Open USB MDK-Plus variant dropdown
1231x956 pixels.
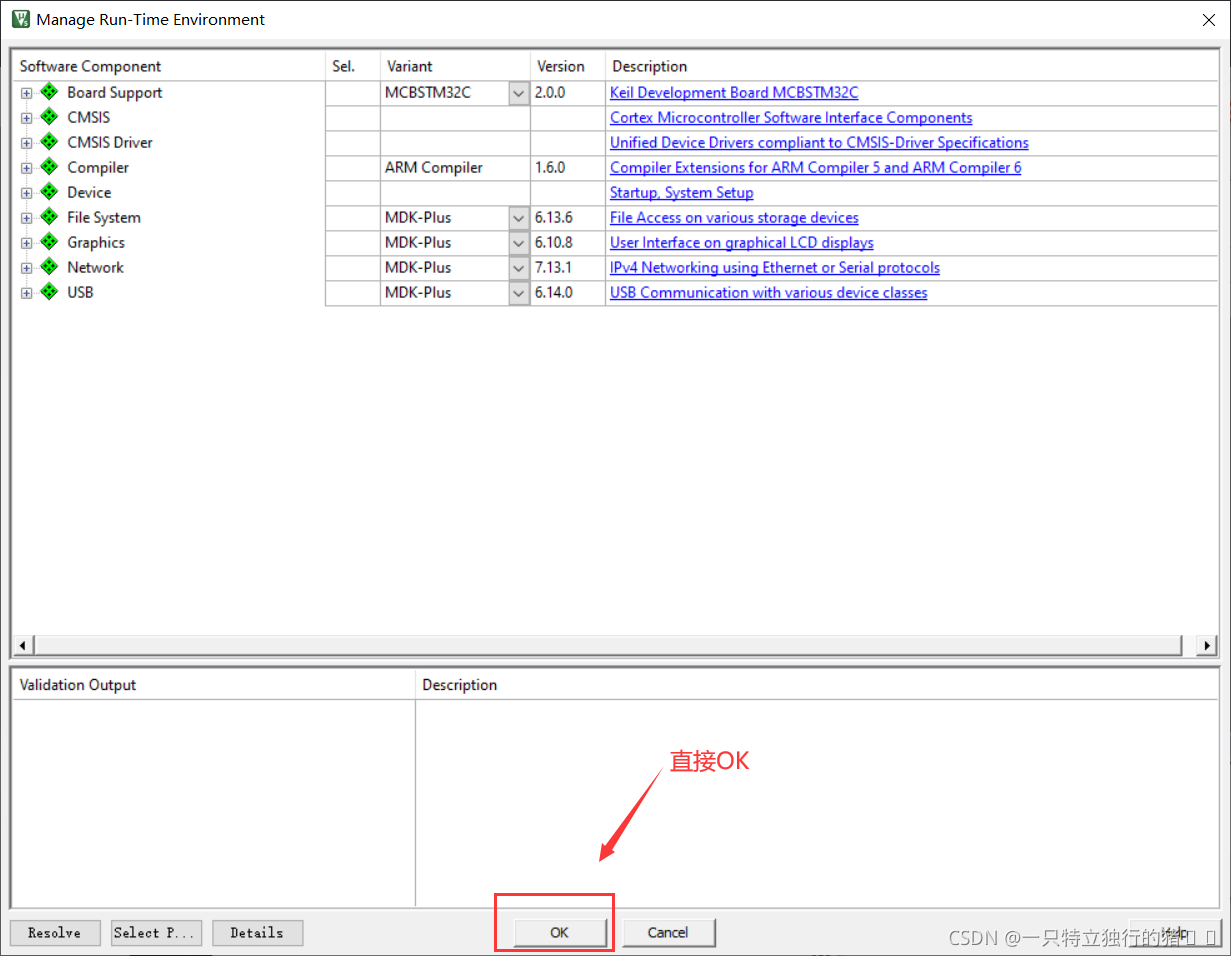tap(519, 293)
